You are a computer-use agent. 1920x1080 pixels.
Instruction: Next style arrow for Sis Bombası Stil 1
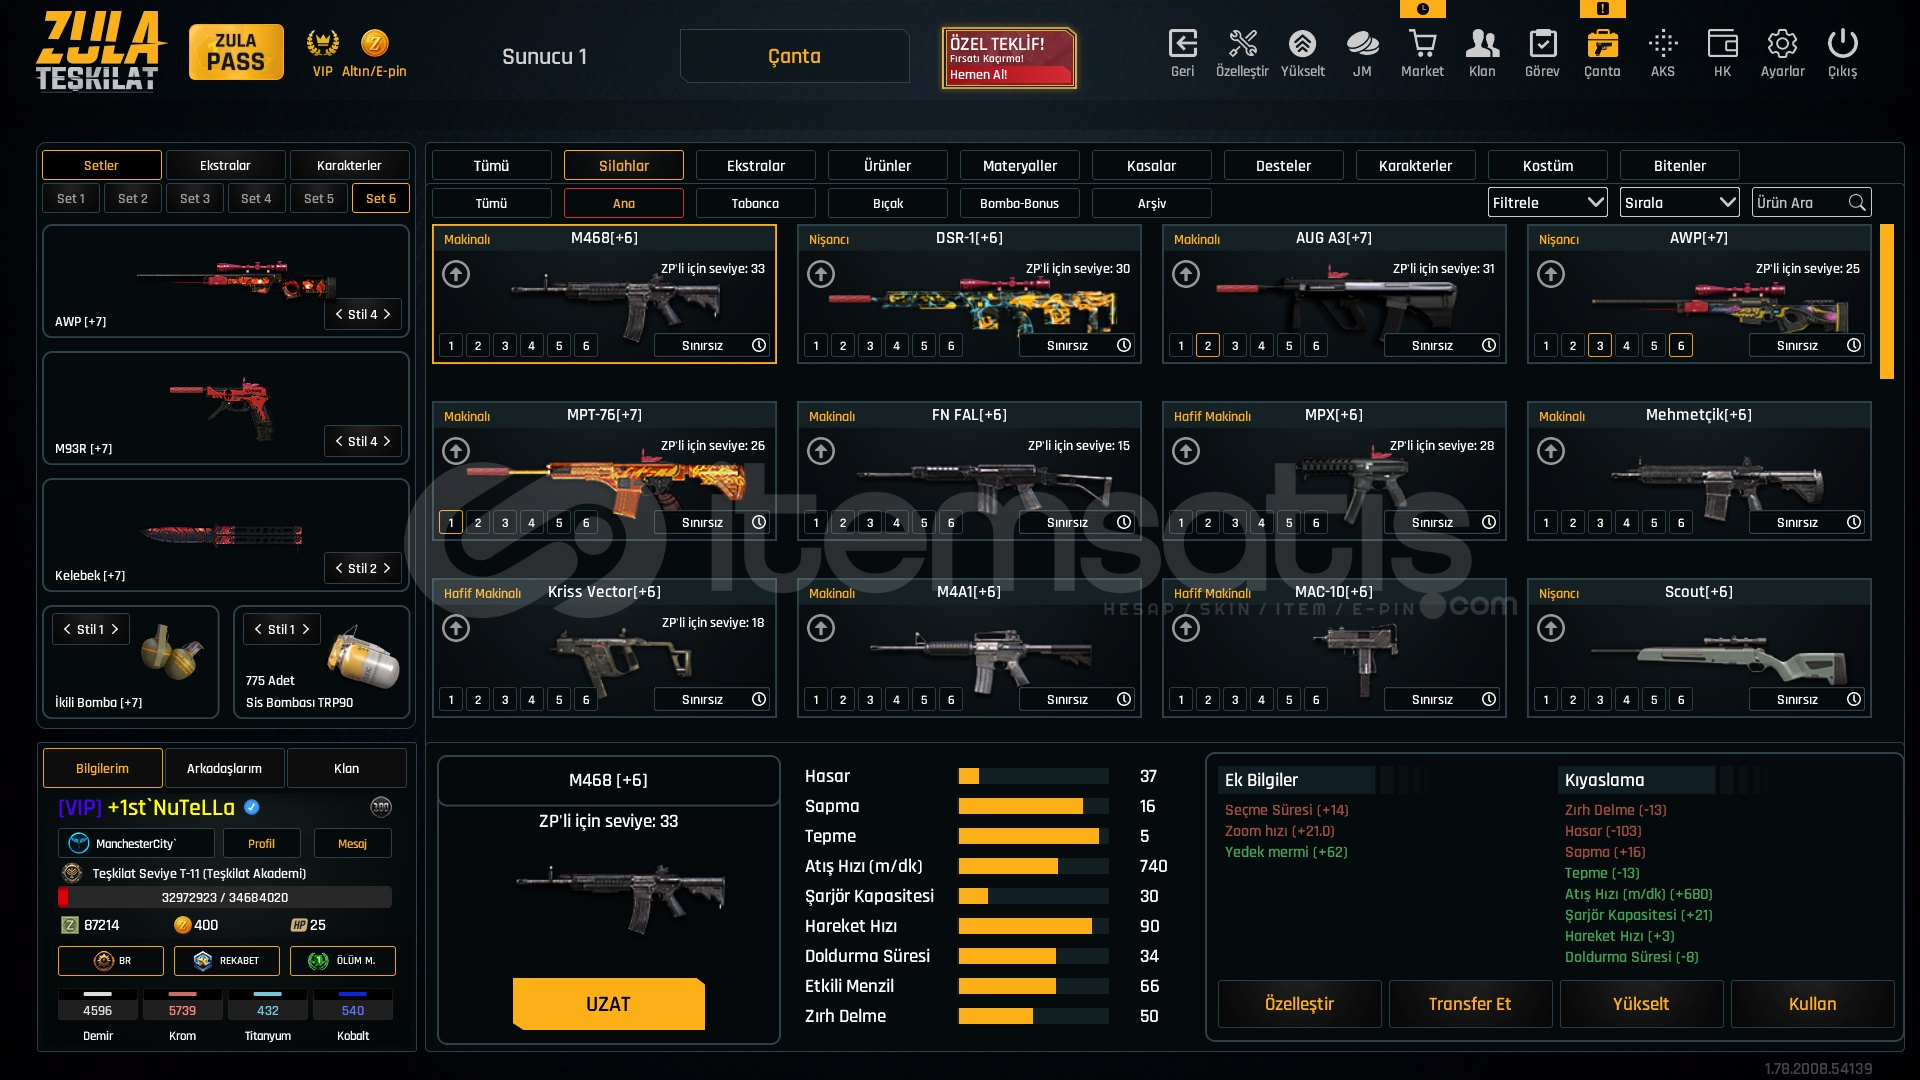pos(306,629)
